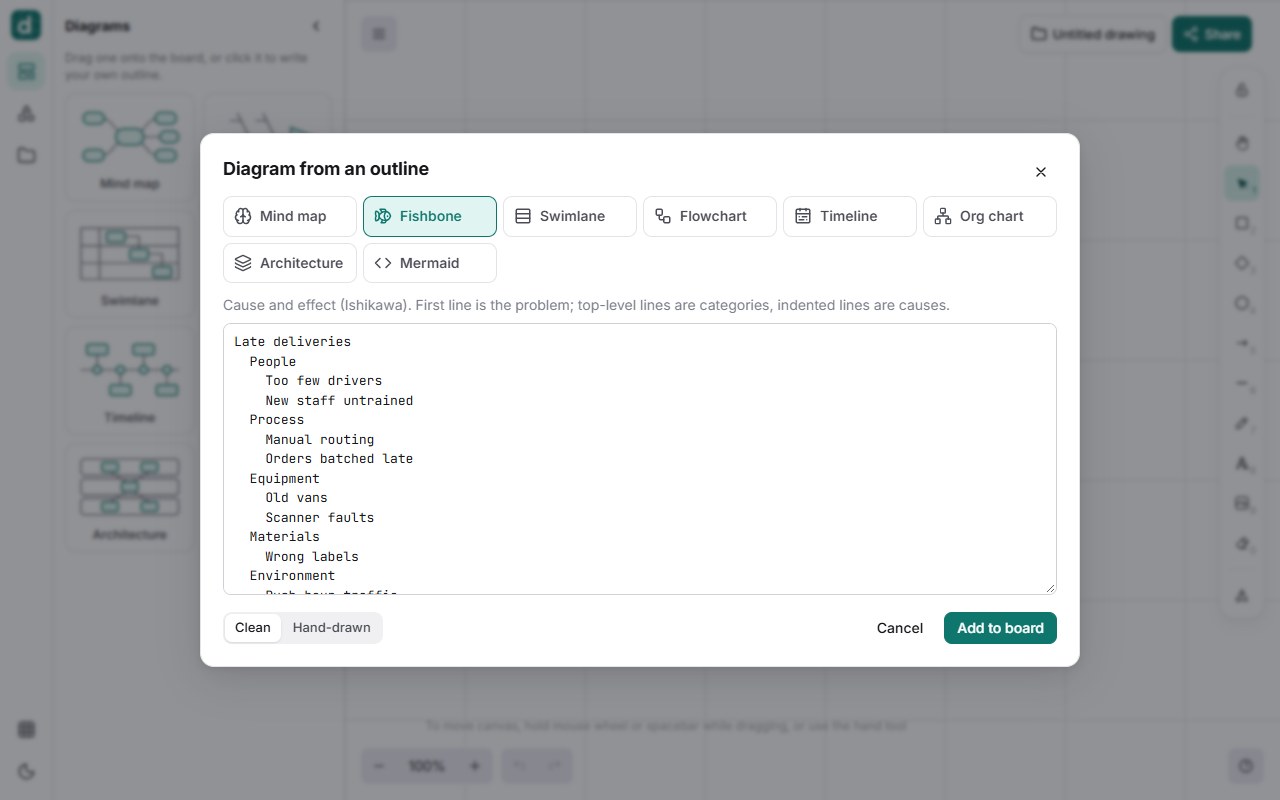Viewport: 1280px width, 800px height.
Task: Click the Swimlane template thumbnail in sidebar
Action: [x=130, y=263]
